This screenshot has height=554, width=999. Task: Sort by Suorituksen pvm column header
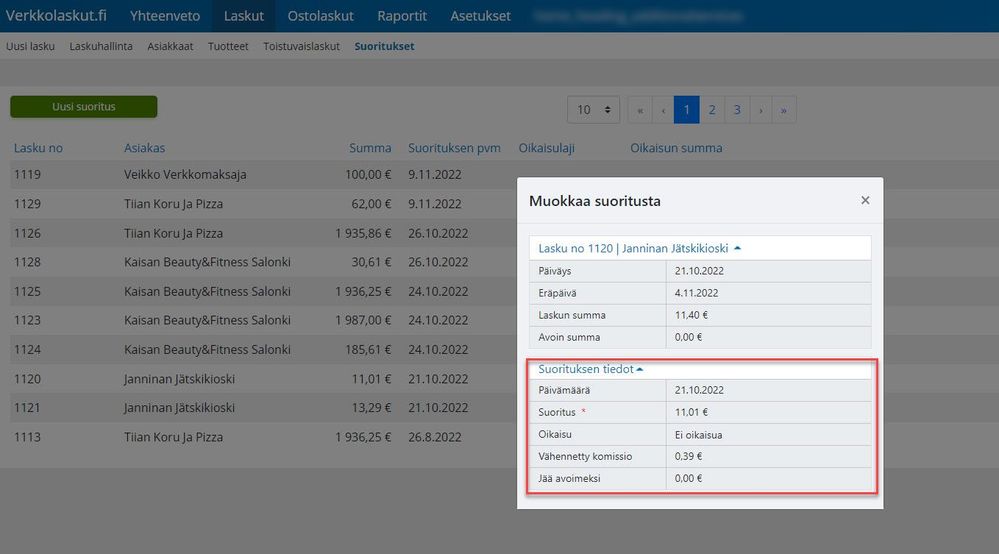tap(454, 148)
